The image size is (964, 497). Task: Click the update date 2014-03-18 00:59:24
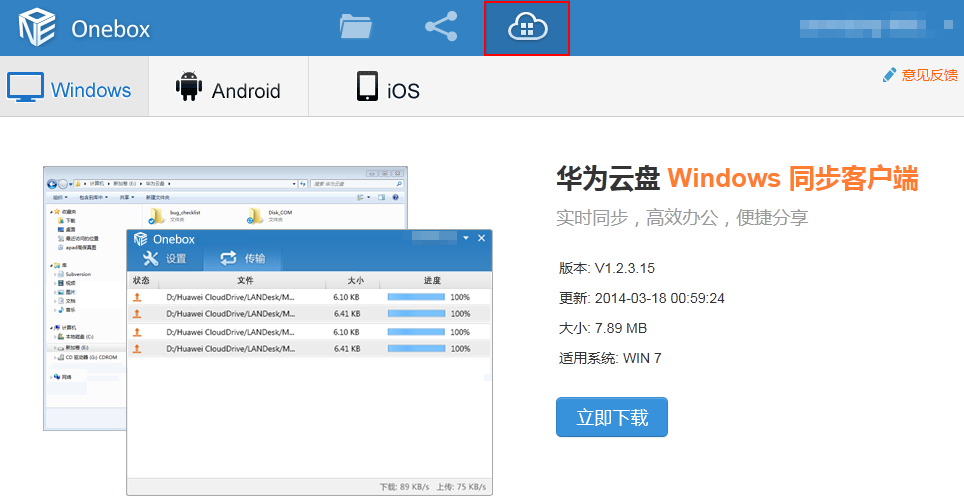pos(660,298)
